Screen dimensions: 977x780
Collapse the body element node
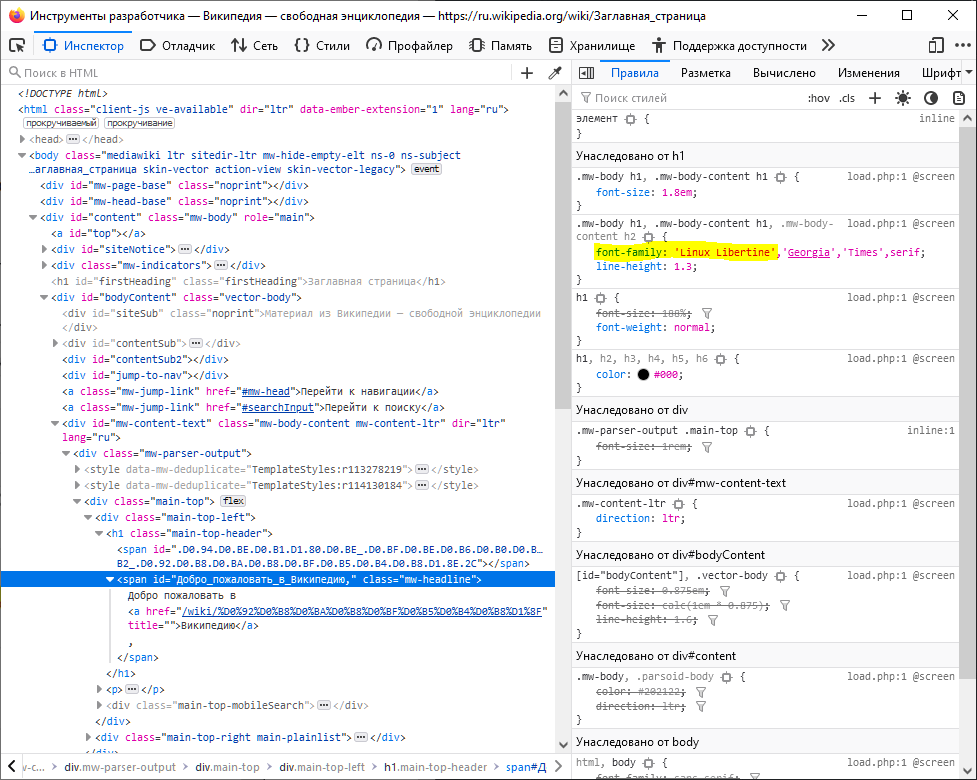coord(22,156)
